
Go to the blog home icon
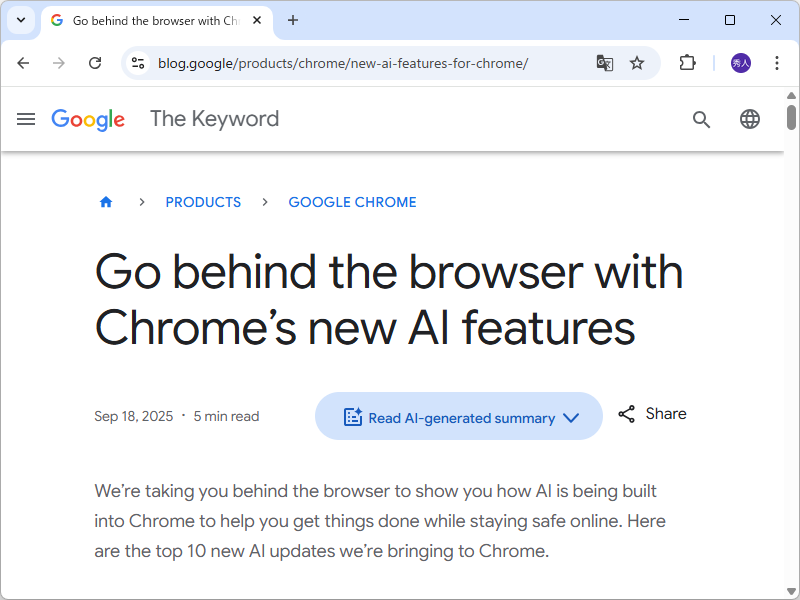point(106,202)
